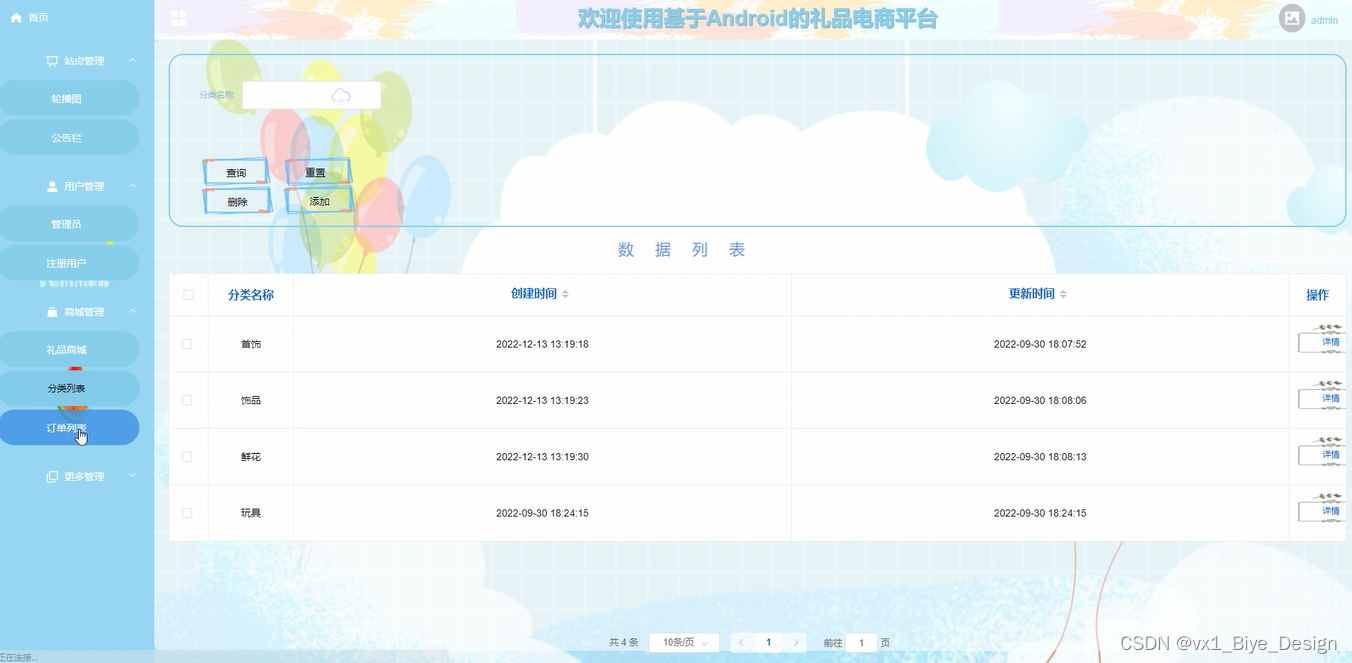This screenshot has width=1352, height=663.
Task: Click the 查询 button
Action: pos(236,173)
